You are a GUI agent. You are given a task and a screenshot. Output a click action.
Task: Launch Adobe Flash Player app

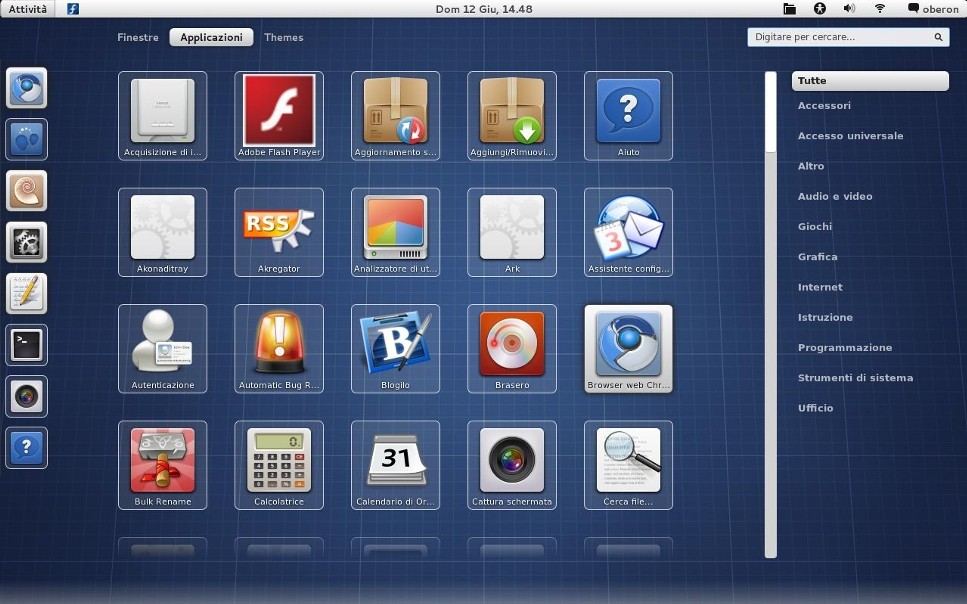click(279, 116)
